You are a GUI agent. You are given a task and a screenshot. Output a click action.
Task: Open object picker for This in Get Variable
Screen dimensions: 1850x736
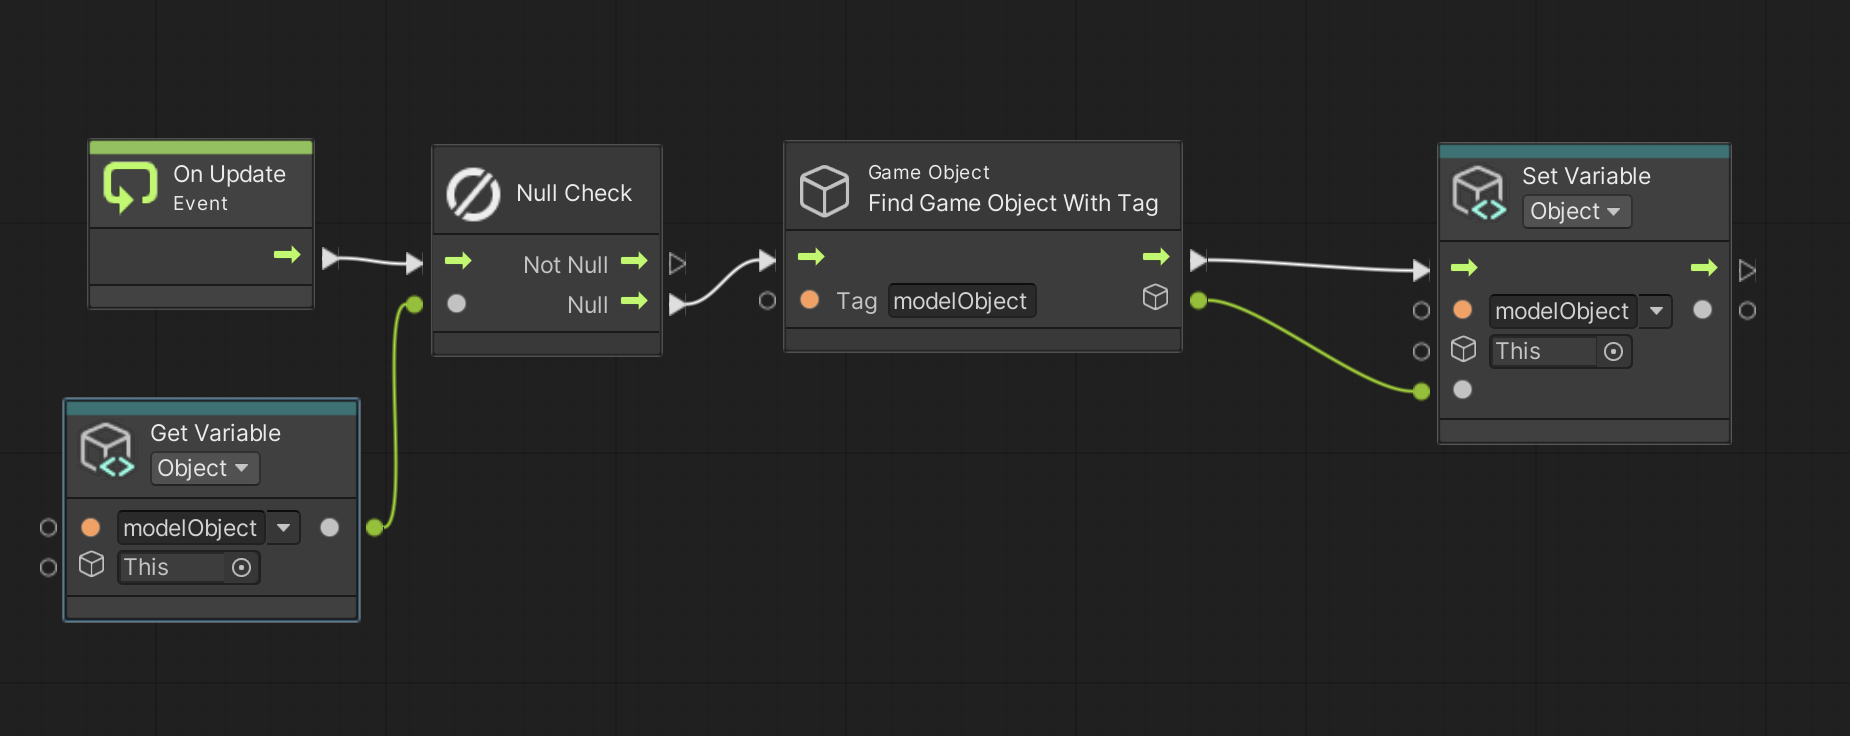point(241,568)
